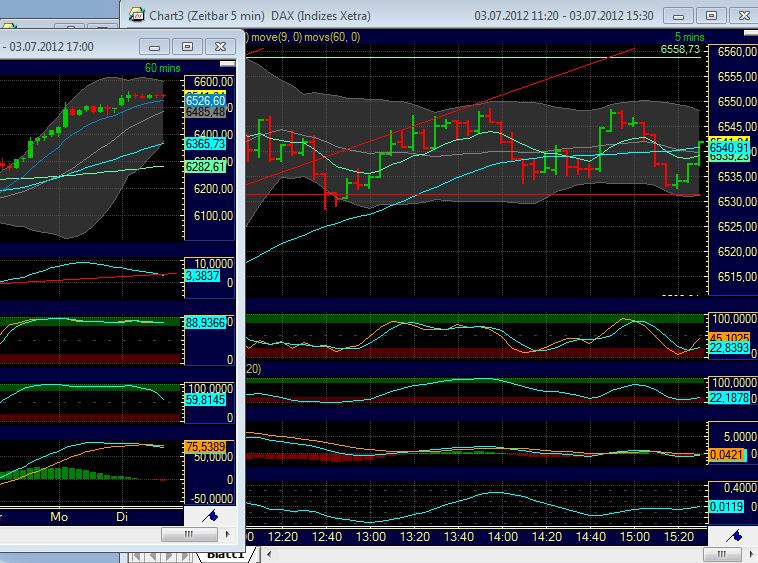Viewport: 758px width, 563px height.
Task: Go to previous sheet tab arrow
Action: (152, 557)
